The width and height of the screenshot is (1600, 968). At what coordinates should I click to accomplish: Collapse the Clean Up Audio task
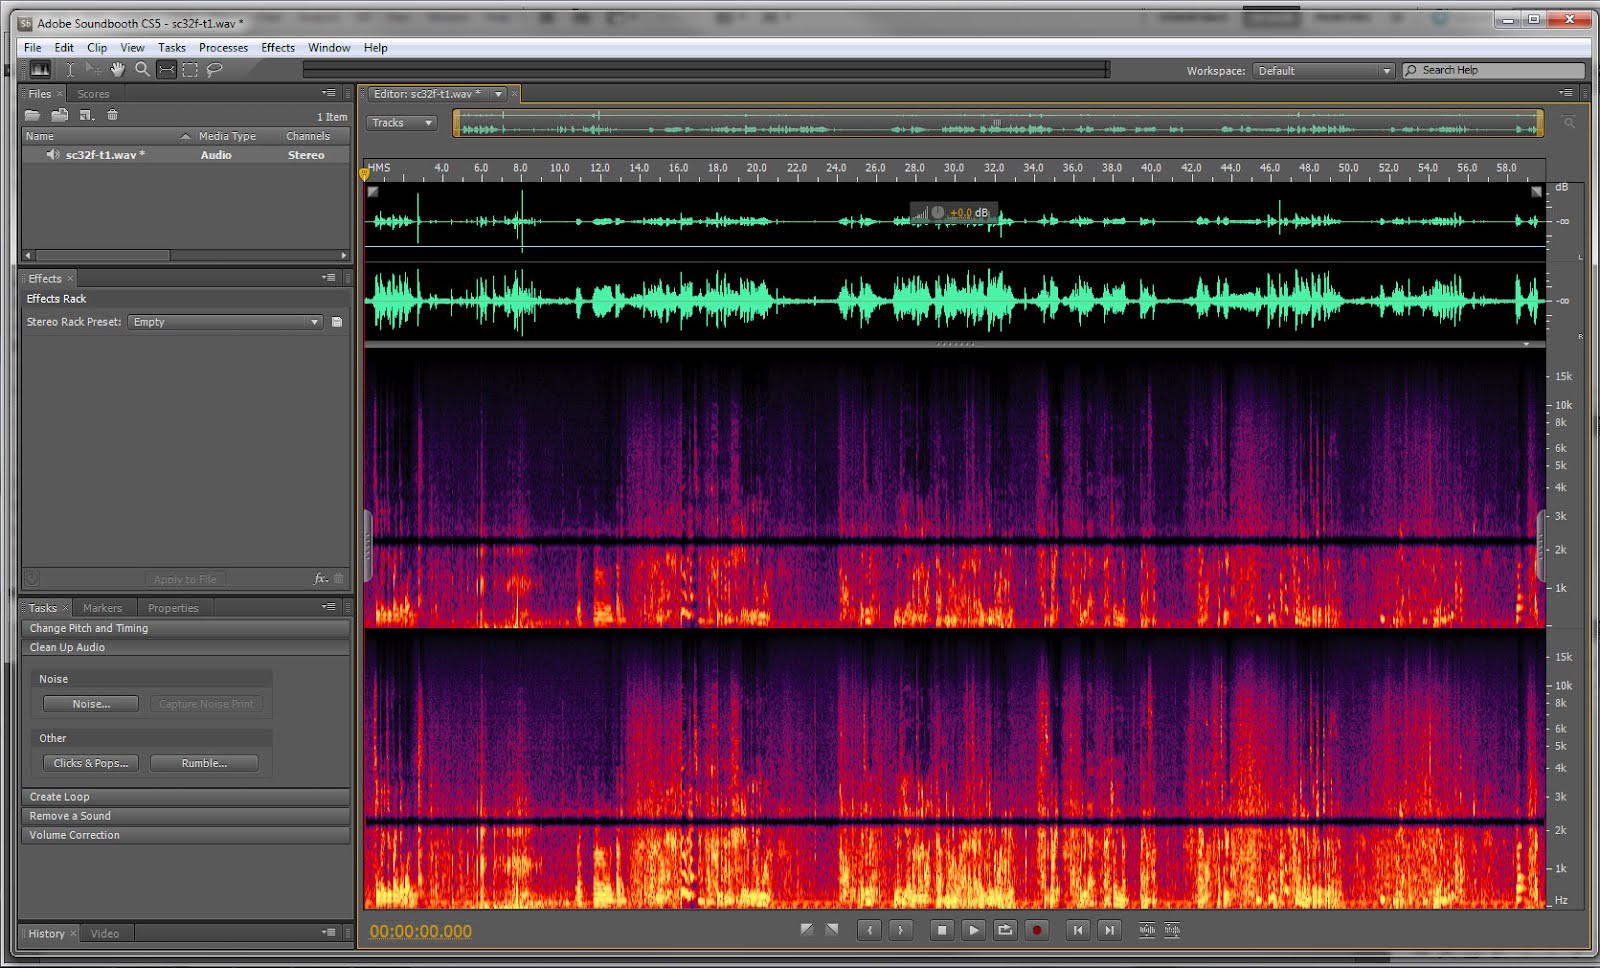pyautogui.click(x=186, y=647)
